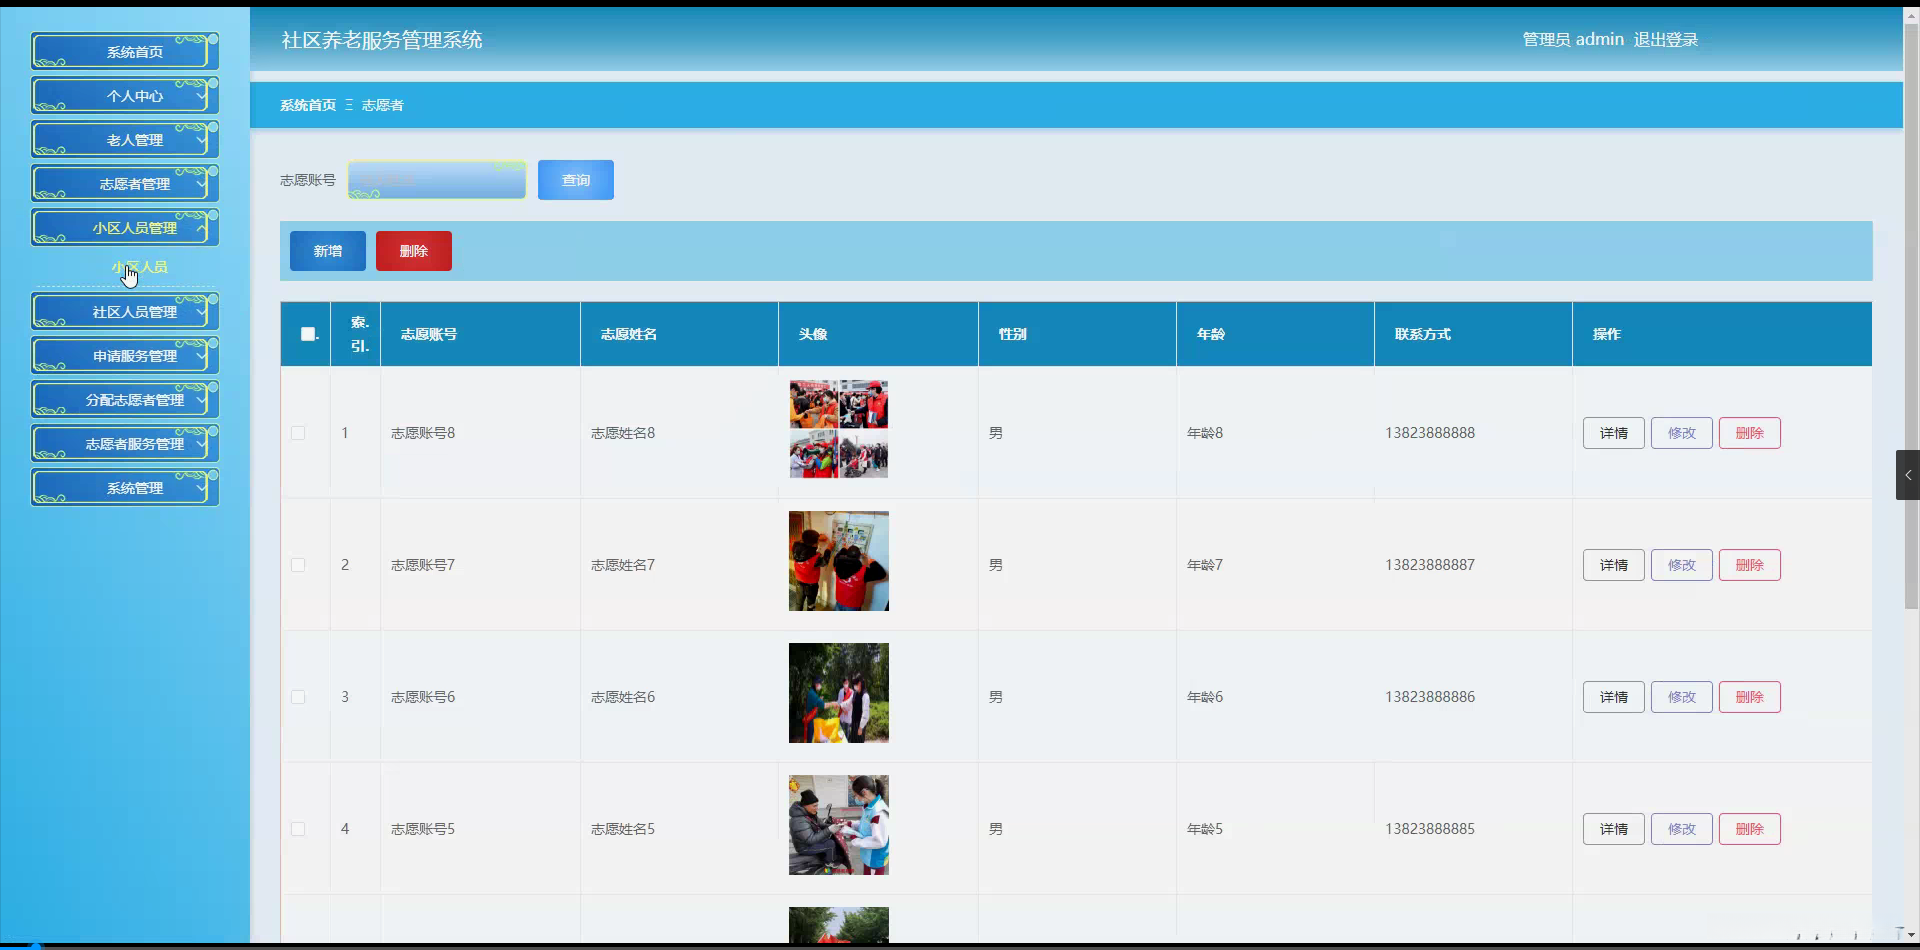Expand the 社区人员管理 menu arrow
Viewport: 1920px width, 950px height.
pos(201,312)
